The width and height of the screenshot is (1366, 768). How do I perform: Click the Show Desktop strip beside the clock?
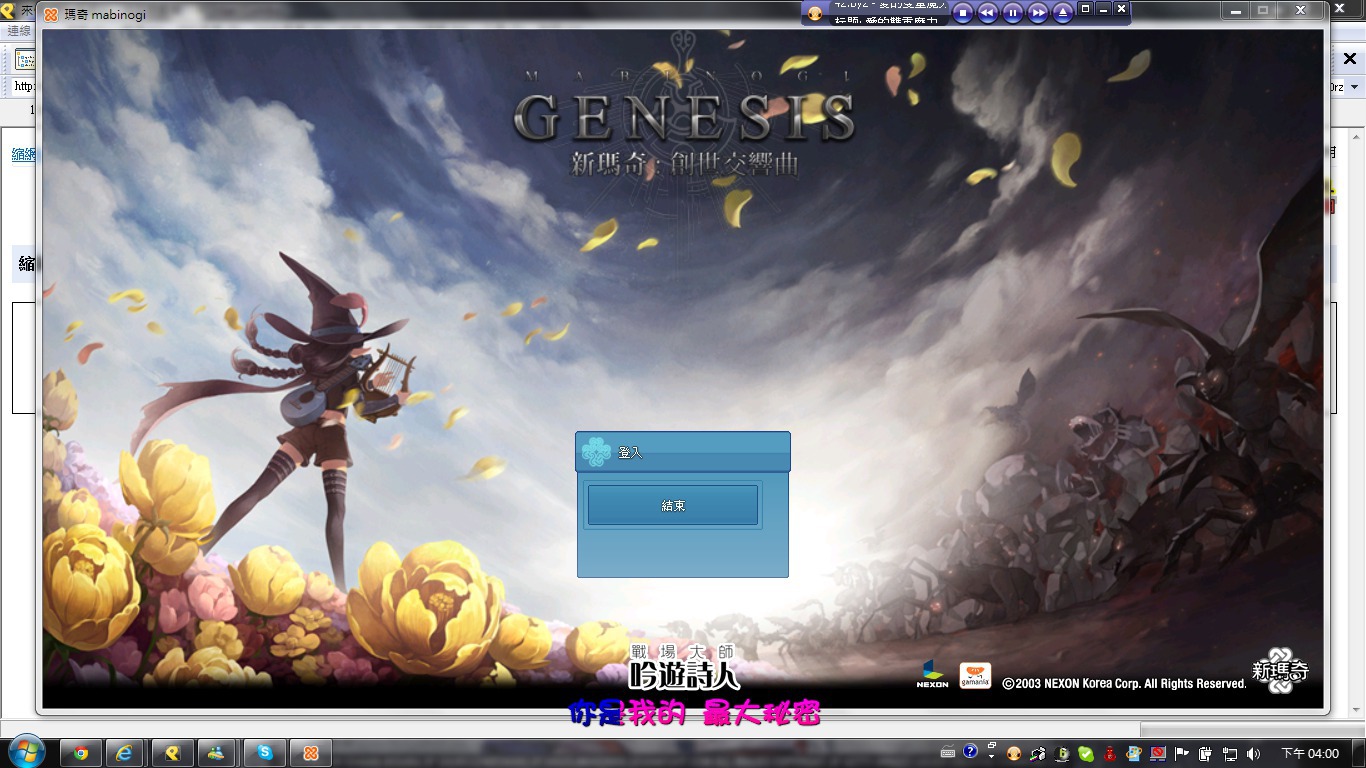click(1358, 753)
